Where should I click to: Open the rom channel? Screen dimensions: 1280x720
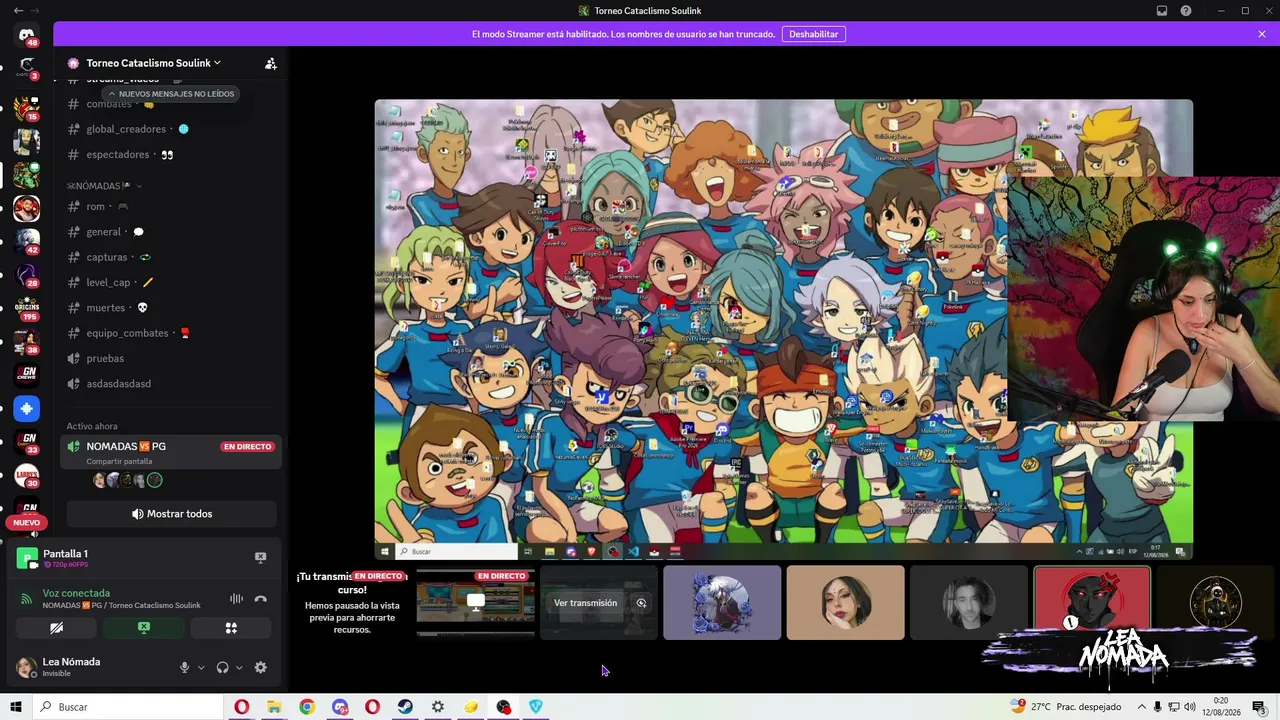click(x=171, y=206)
